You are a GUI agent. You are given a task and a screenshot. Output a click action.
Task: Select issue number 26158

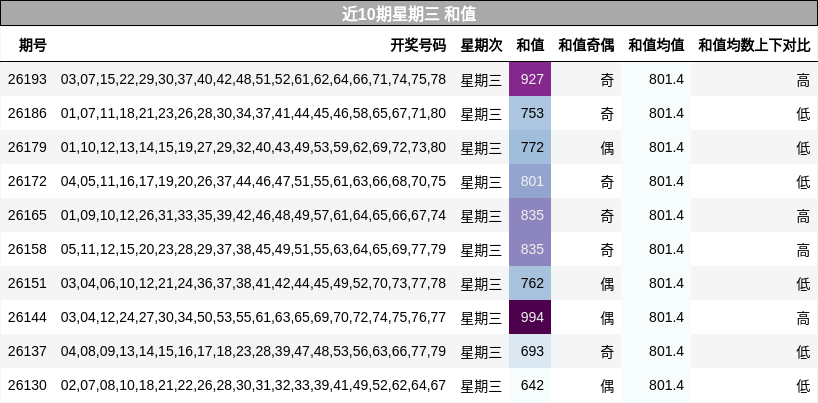click(x=27, y=249)
